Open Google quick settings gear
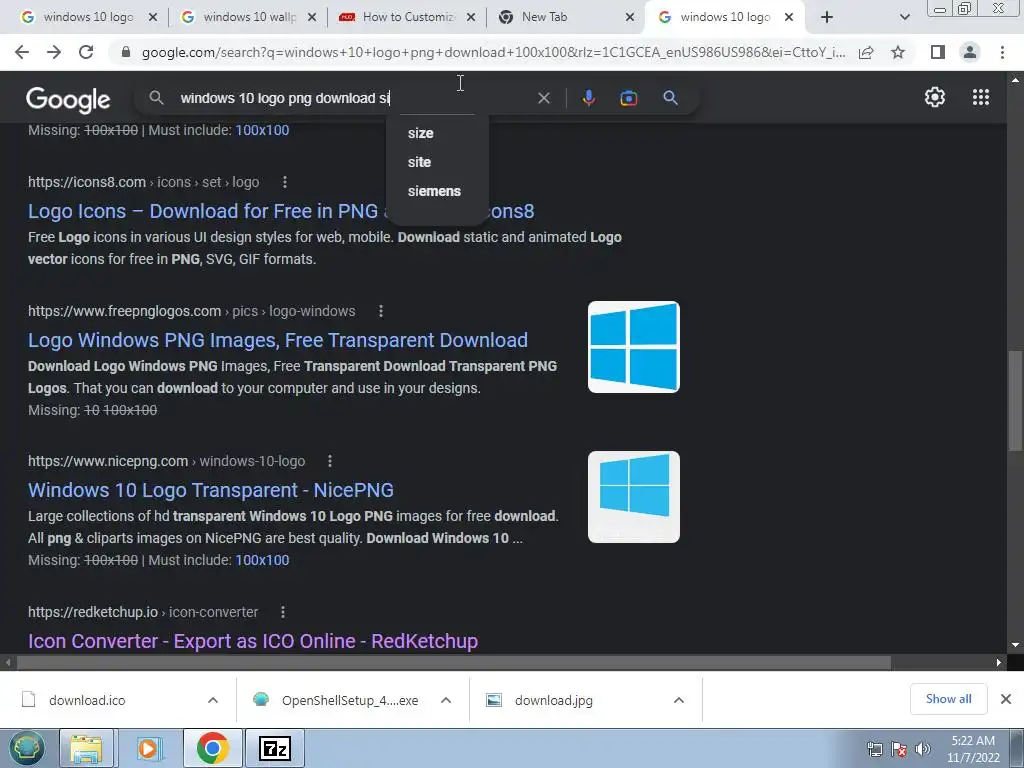Viewport: 1024px width, 768px height. click(x=935, y=97)
